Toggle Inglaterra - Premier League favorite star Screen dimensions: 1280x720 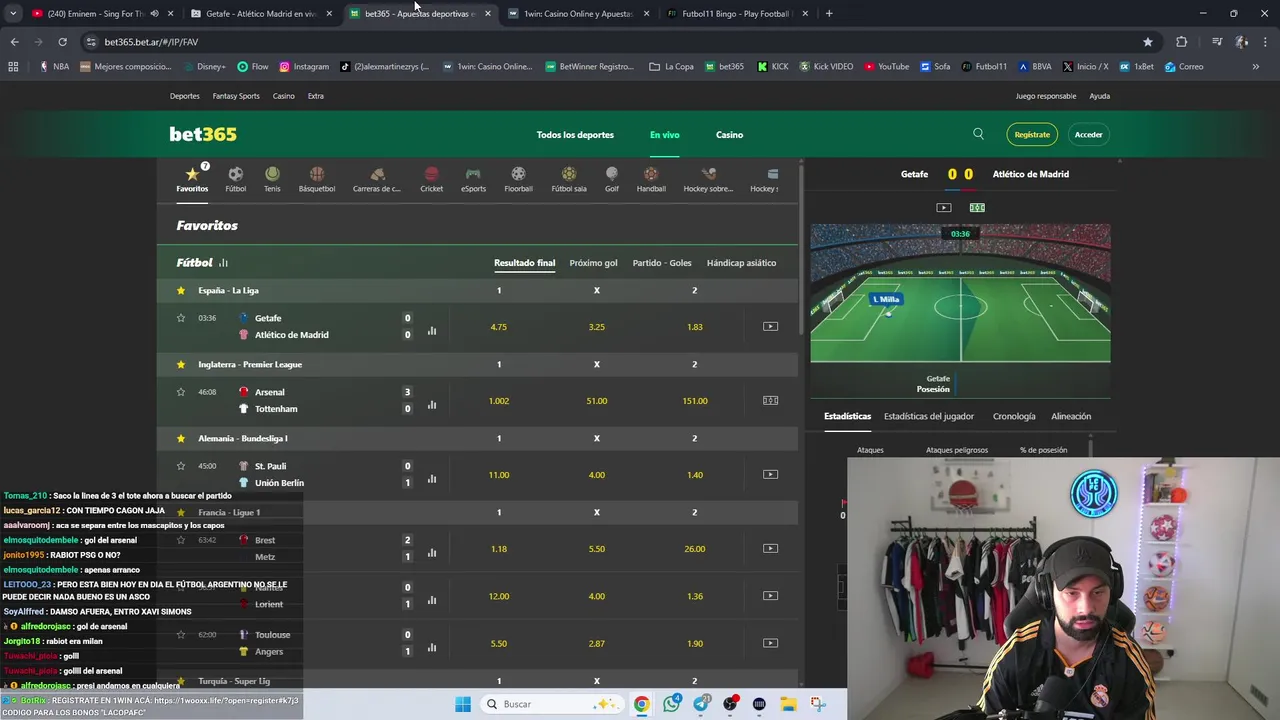tap(181, 364)
